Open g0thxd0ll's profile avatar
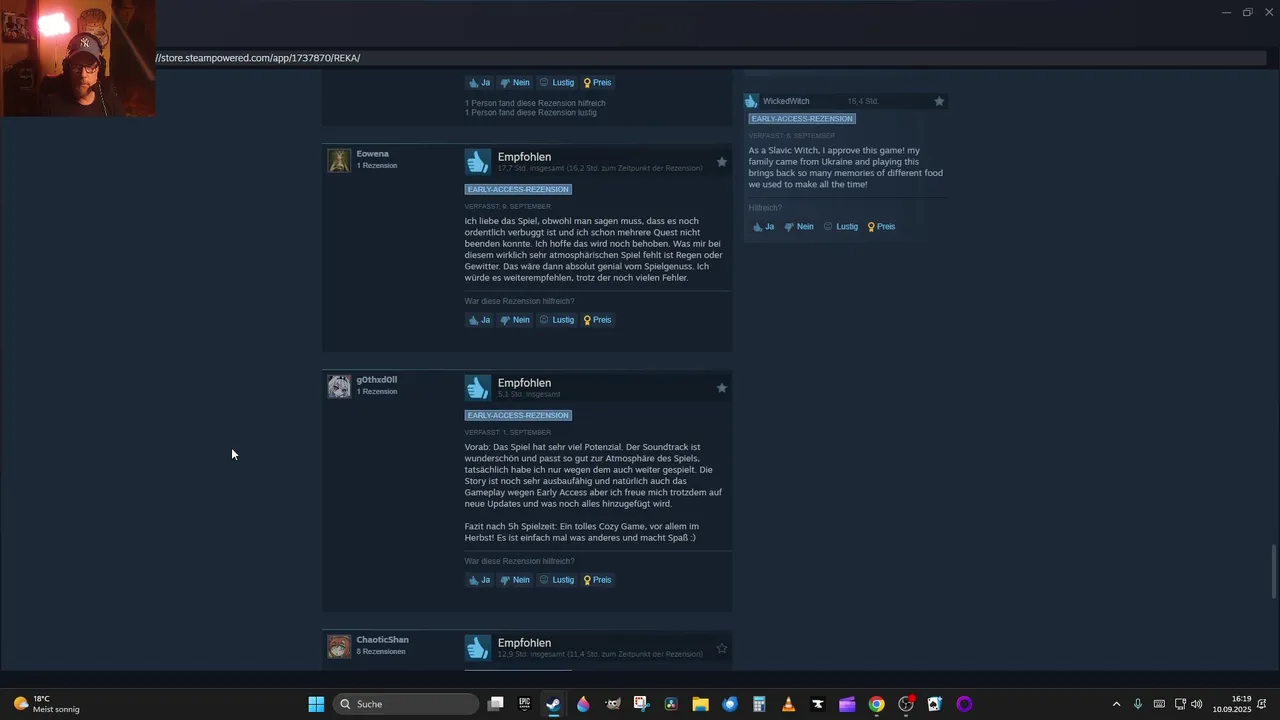The image size is (1280, 720). pyautogui.click(x=339, y=386)
